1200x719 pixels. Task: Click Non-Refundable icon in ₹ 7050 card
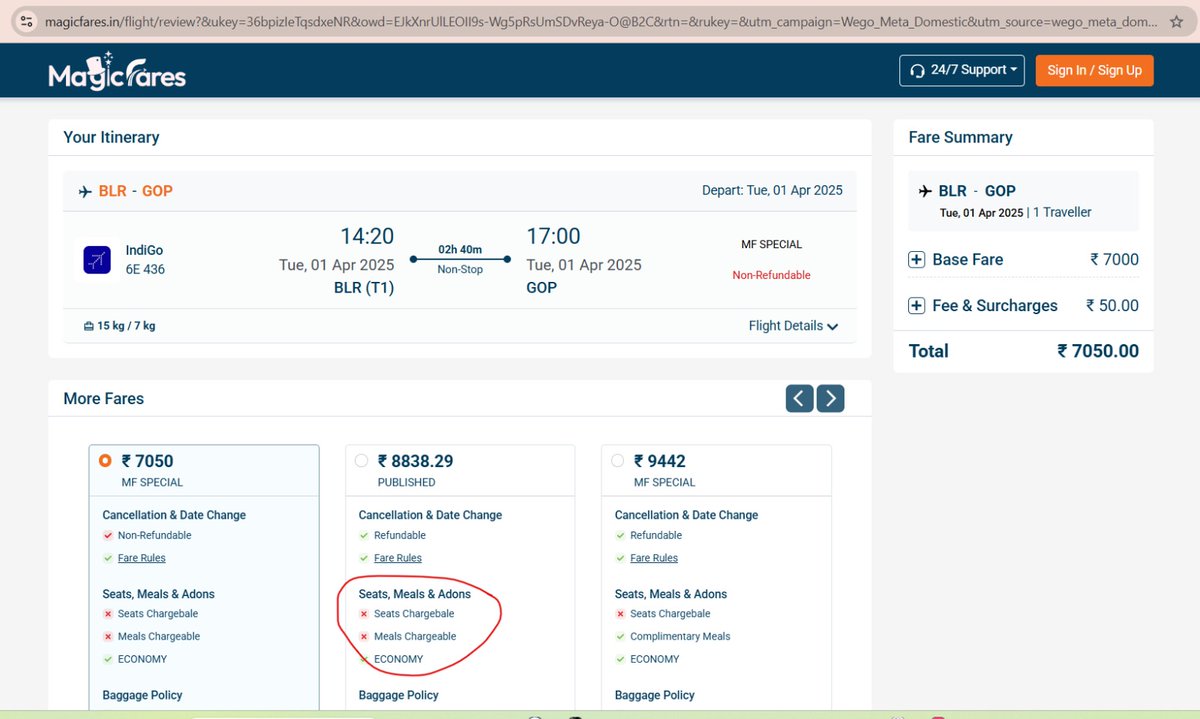(108, 535)
